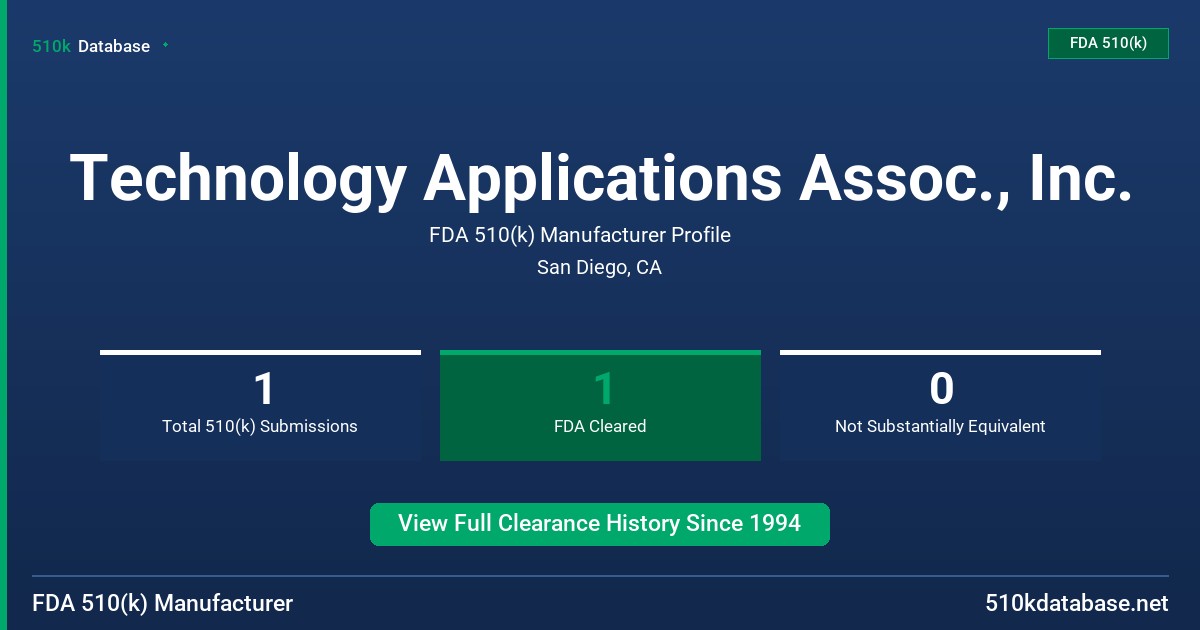Click the green dot beside Database logo

(x=165, y=45)
